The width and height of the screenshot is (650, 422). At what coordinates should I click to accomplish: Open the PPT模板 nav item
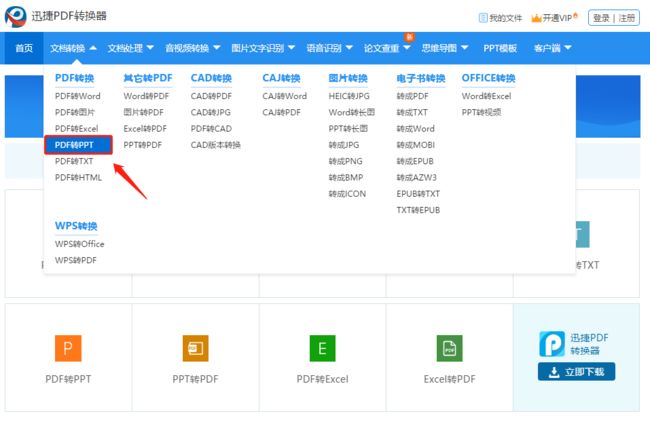point(500,48)
